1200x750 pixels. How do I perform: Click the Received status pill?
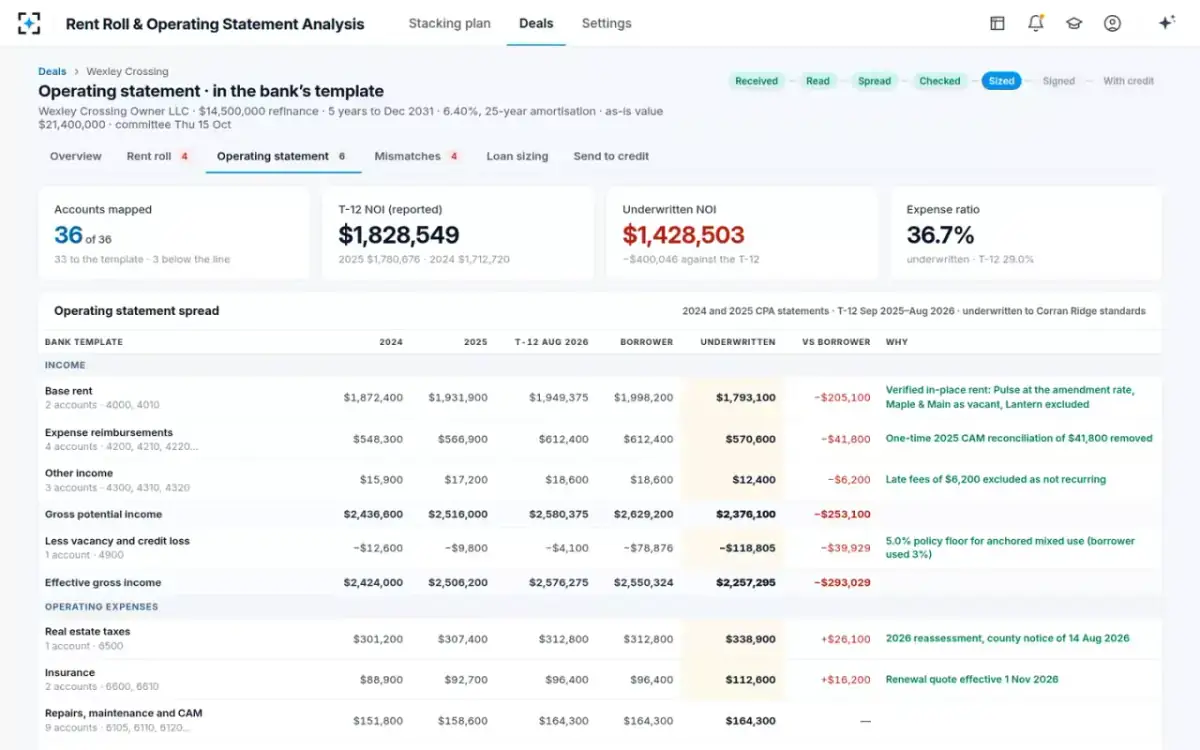click(x=756, y=81)
